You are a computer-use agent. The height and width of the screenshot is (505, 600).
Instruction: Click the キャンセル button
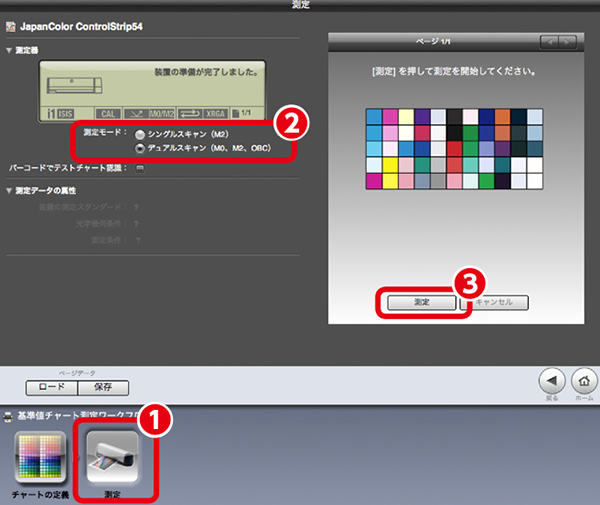click(x=494, y=302)
